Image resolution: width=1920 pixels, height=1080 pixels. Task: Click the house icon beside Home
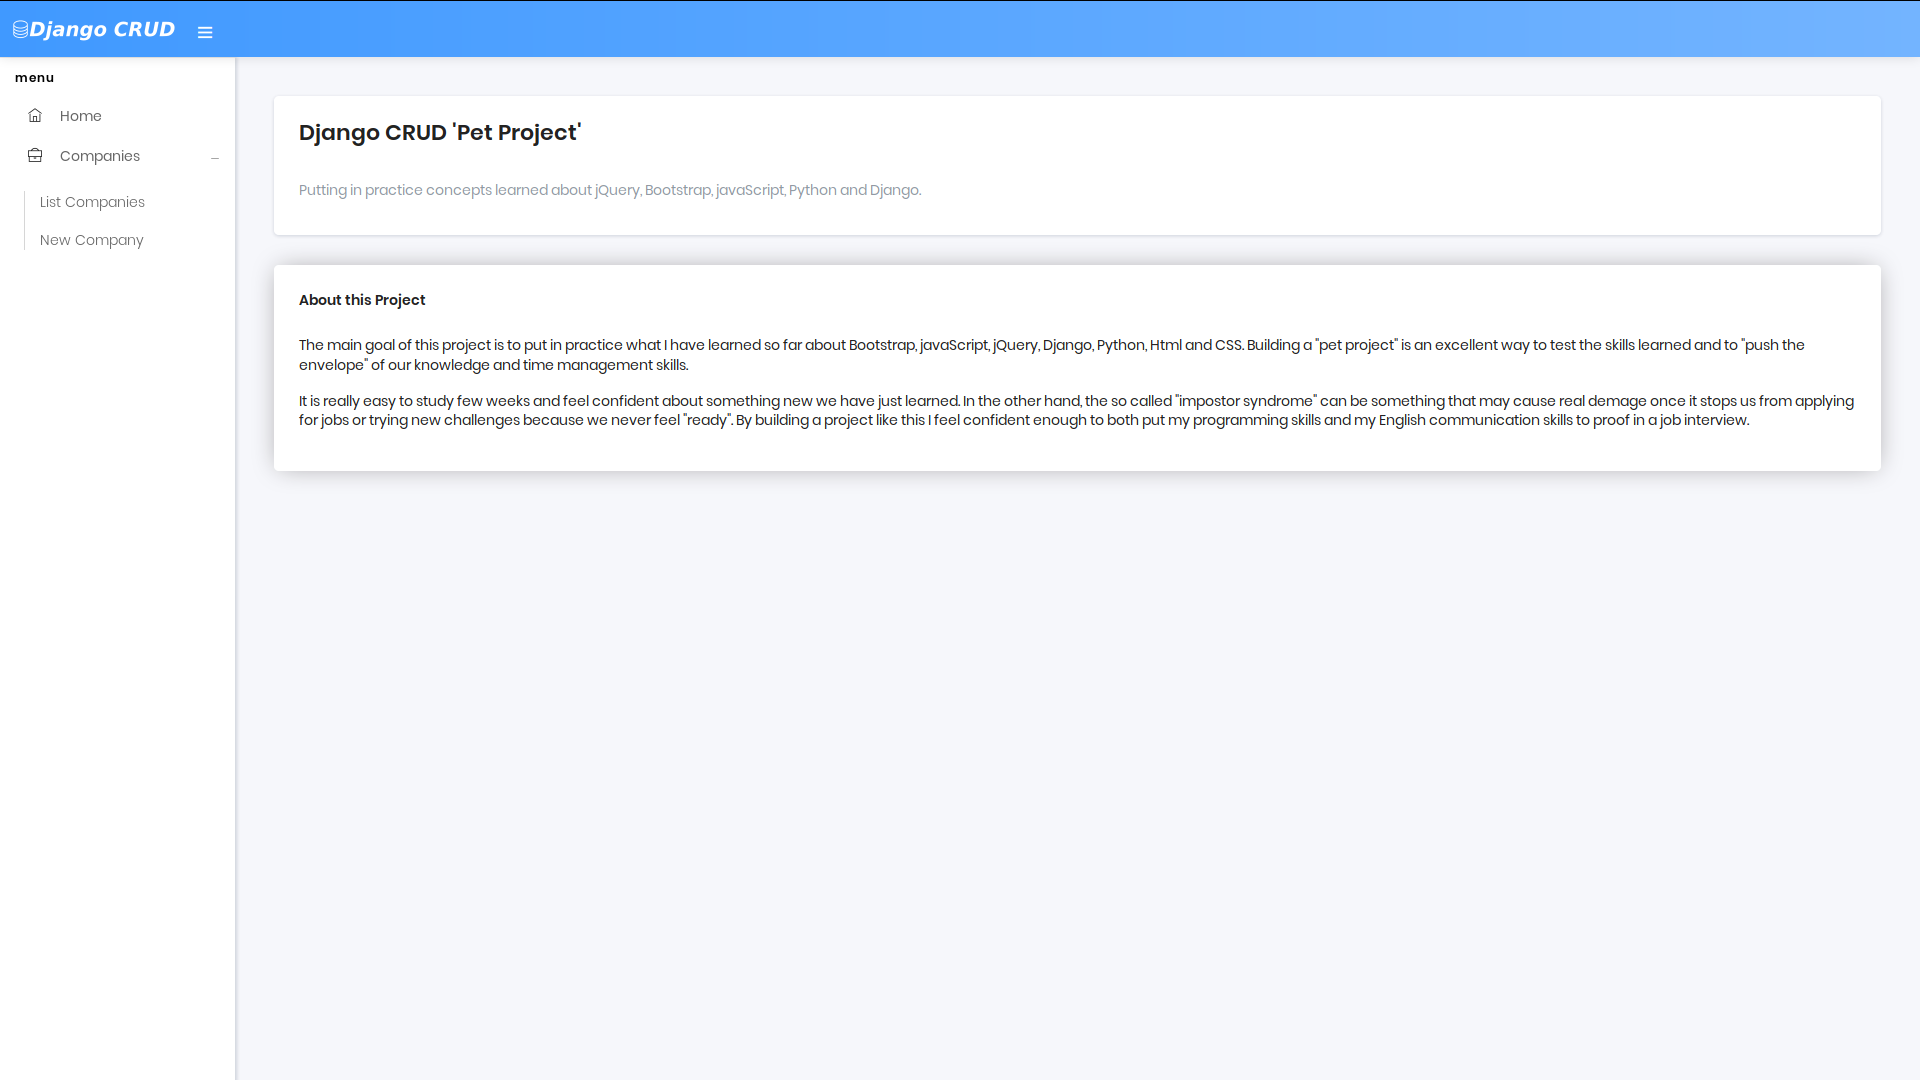pyautogui.click(x=35, y=115)
